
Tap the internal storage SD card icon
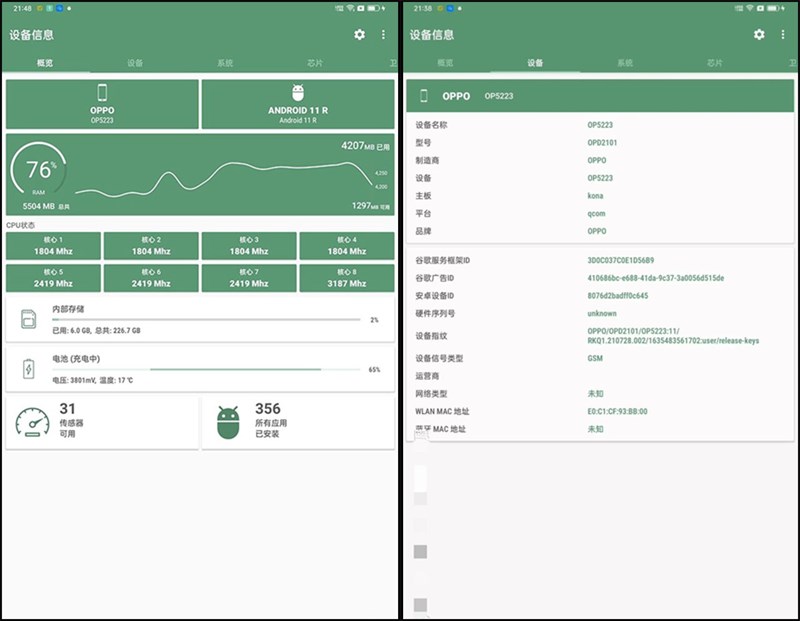pos(29,319)
